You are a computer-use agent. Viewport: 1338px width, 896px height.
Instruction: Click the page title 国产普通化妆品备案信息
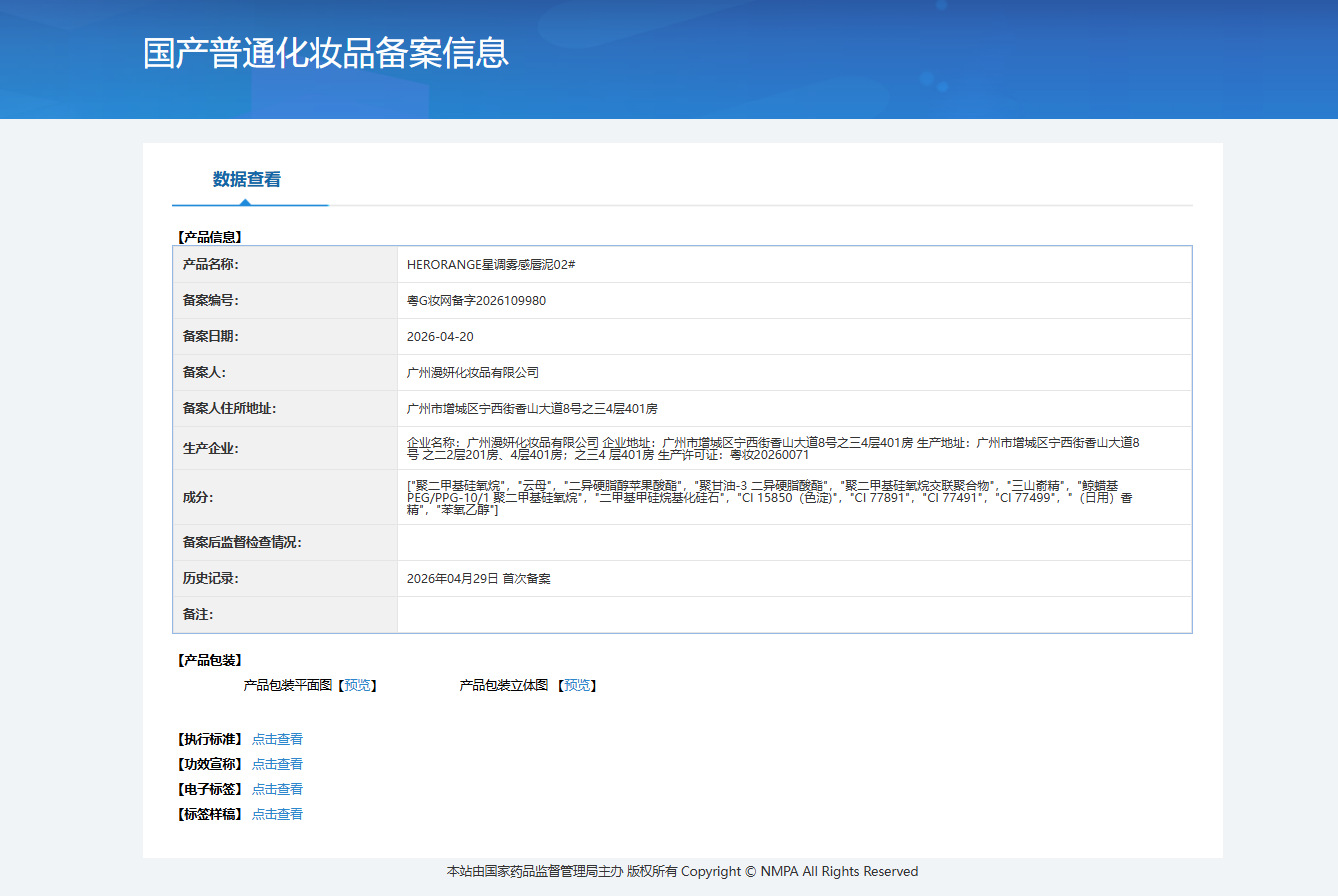click(x=326, y=53)
